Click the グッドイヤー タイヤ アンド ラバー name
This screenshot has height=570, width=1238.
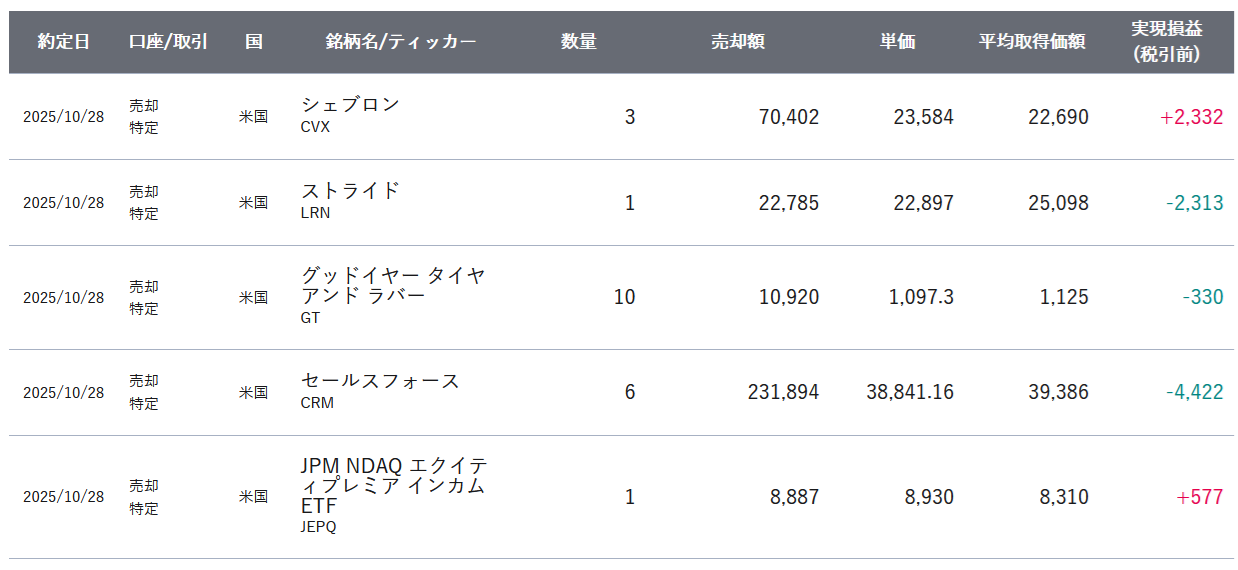point(393,286)
